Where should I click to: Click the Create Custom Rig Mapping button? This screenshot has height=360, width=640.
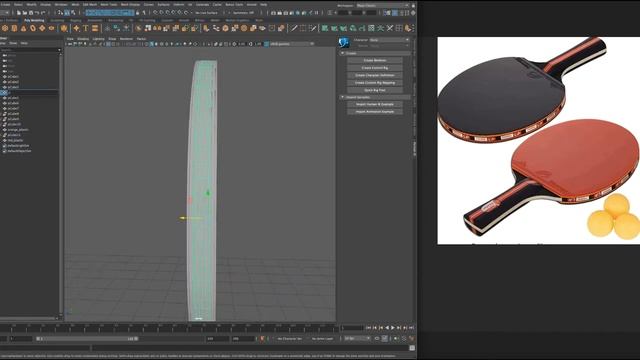[375, 82]
